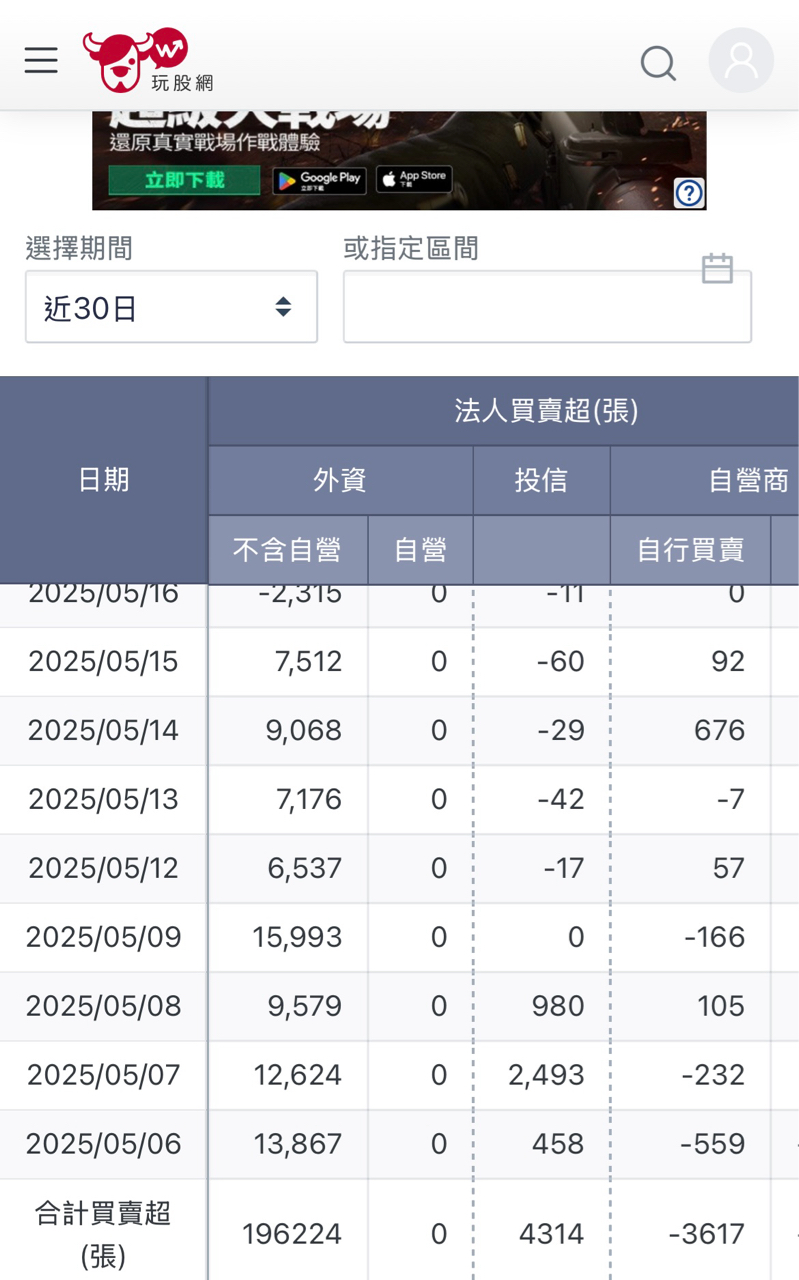Click the 合計買賣超 (張) total label
This screenshot has height=1280, width=799.
pyautogui.click(x=103, y=1234)
